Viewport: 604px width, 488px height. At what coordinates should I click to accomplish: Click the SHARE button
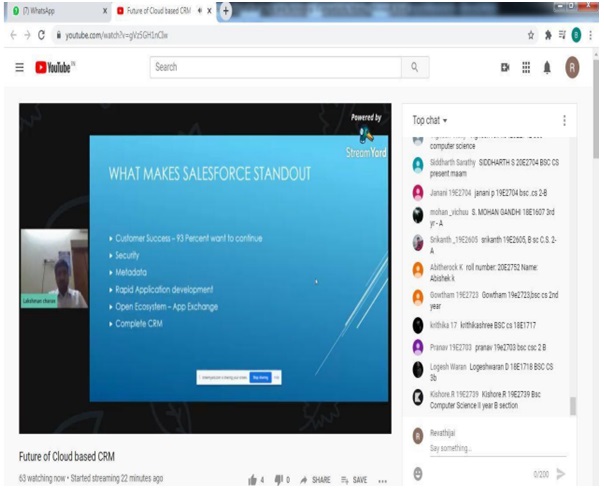coord(315,480)
